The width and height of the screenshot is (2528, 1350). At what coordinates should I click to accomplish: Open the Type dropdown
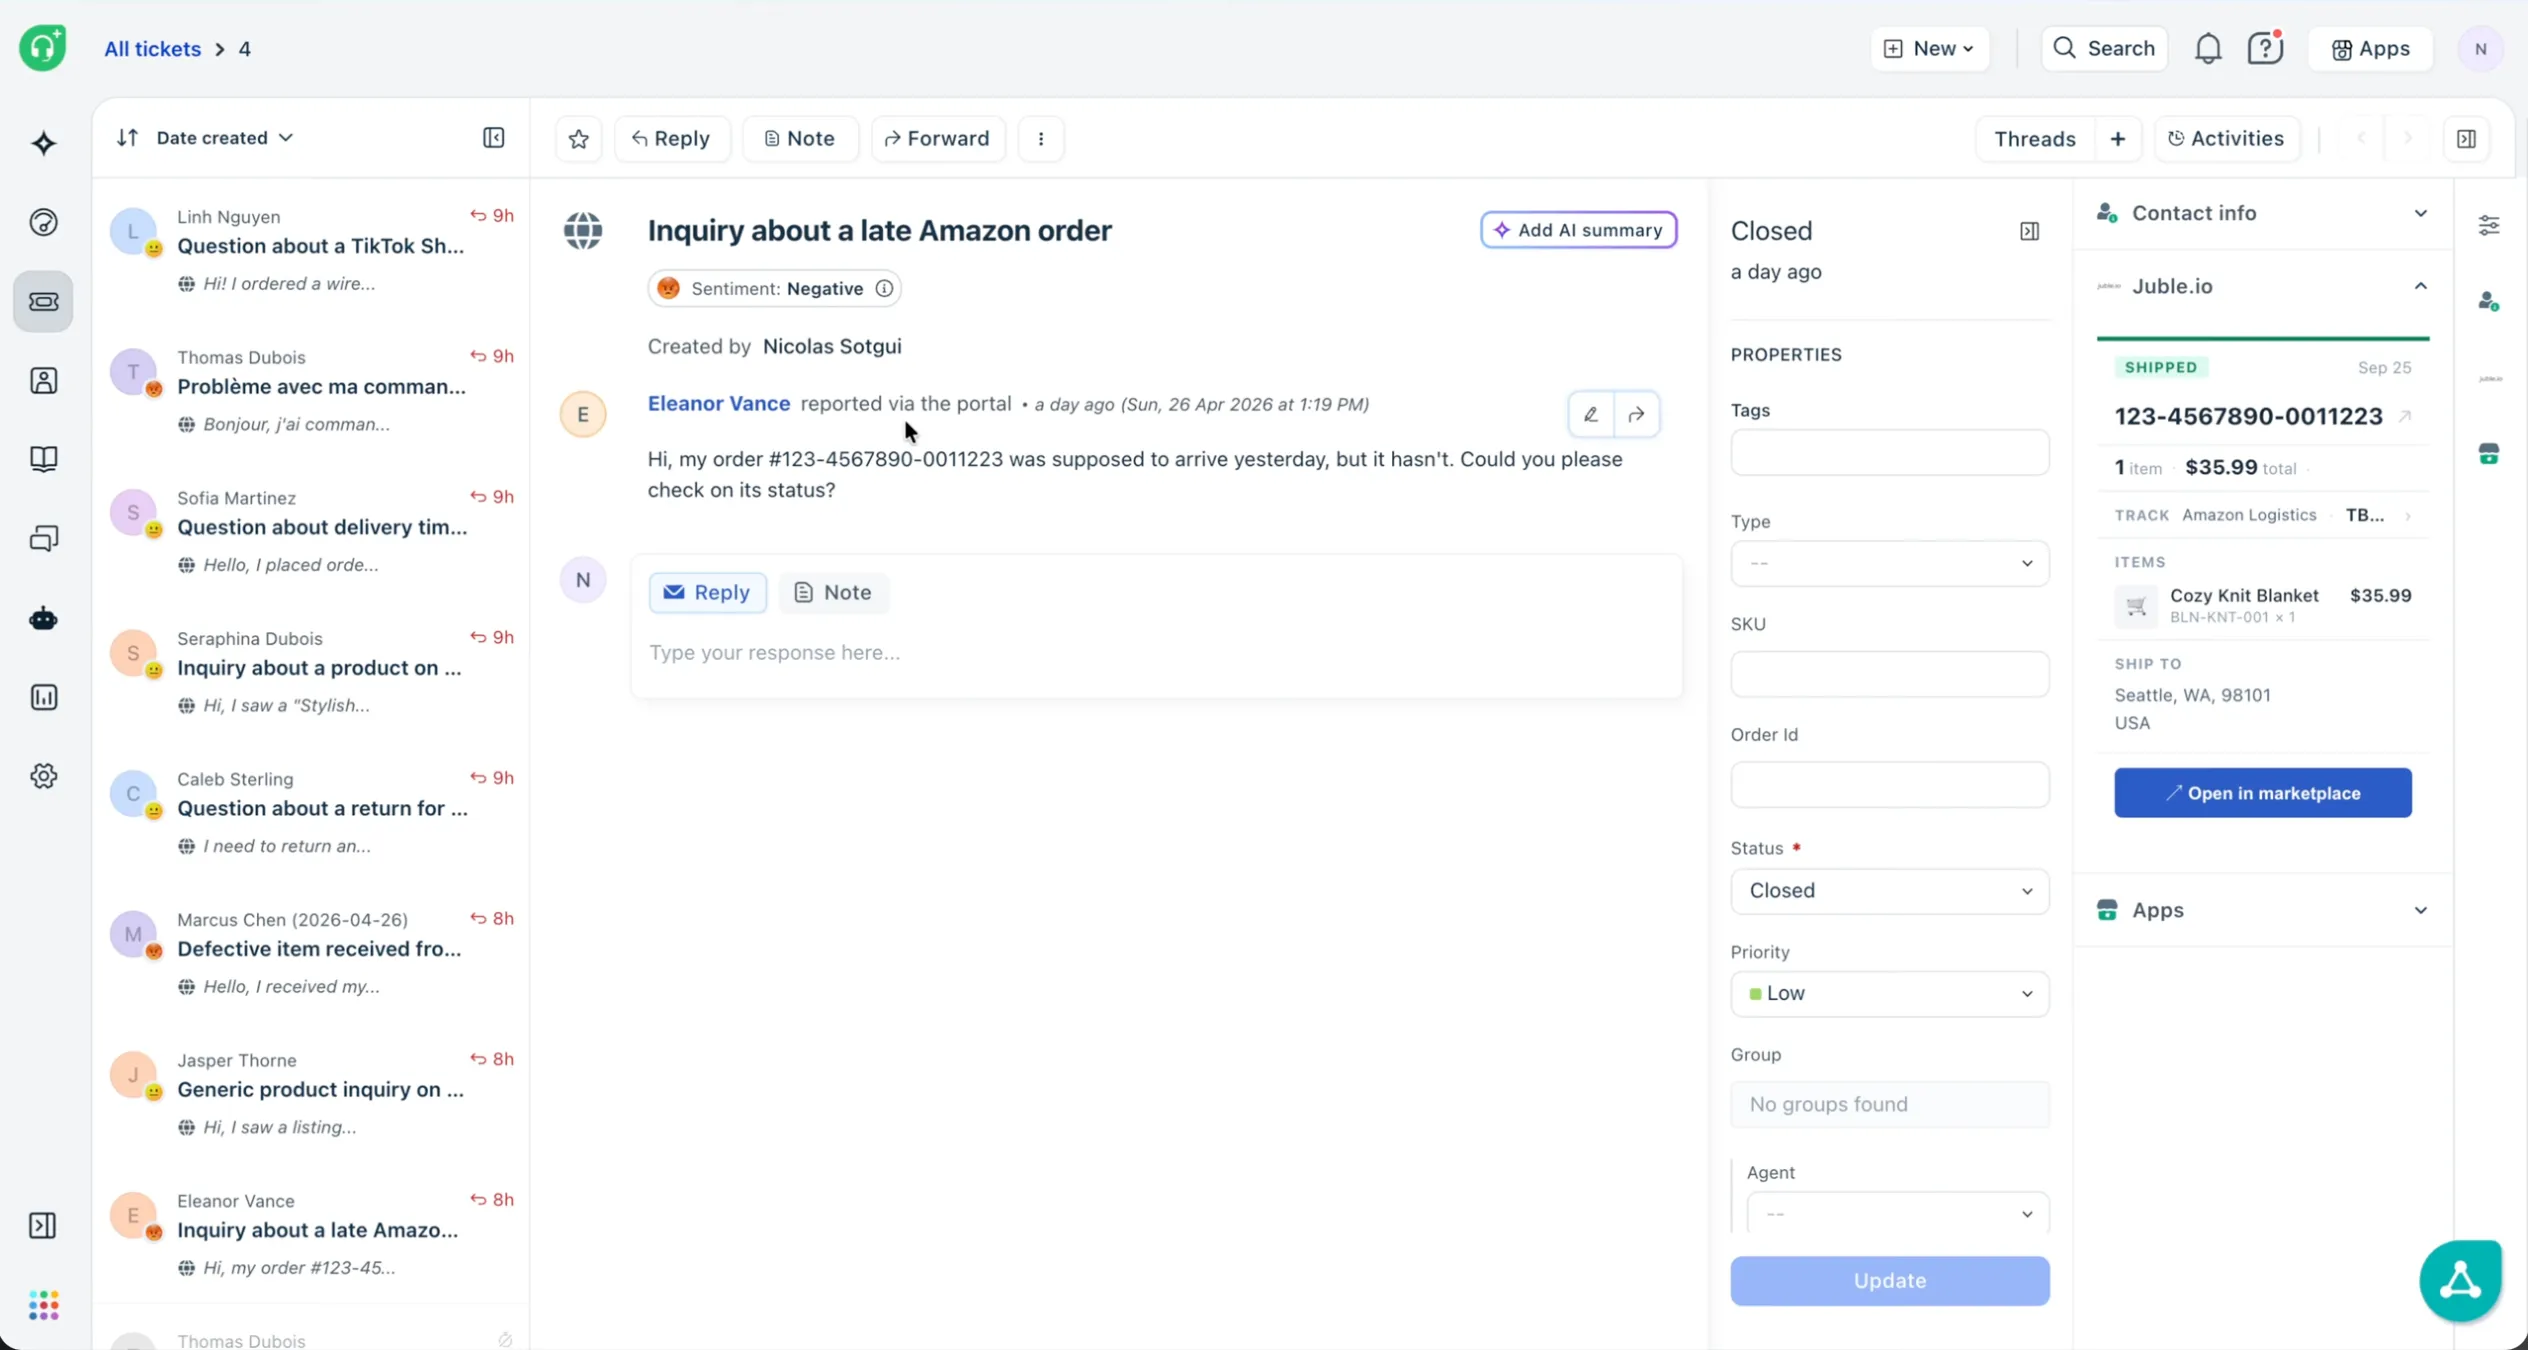click(x=1889, y=563)
